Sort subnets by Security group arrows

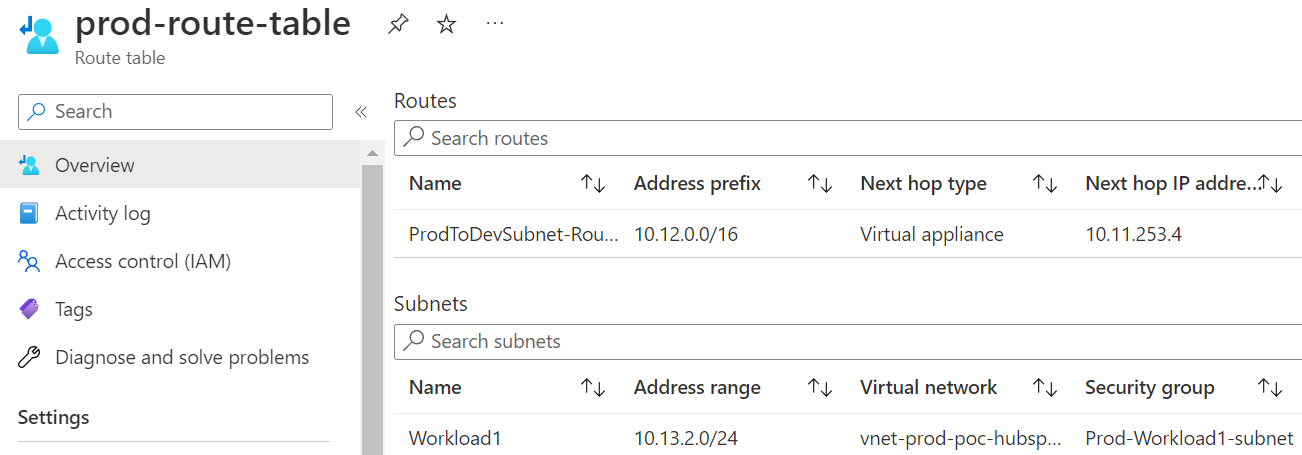pos(1270,387)
